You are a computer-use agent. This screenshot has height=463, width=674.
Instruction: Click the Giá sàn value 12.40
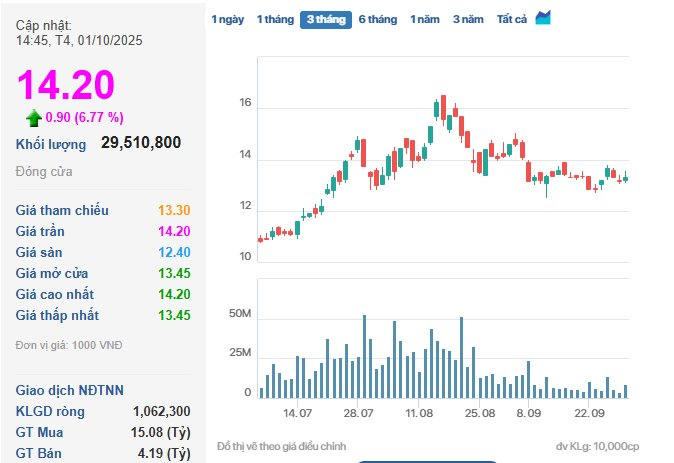174,252
